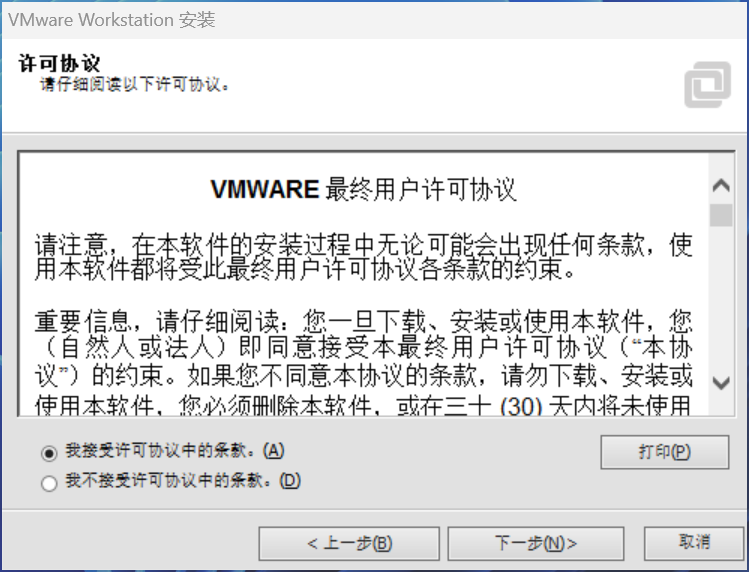The image size is (749, 572).
Task: Cancel installation using 取消 button
Action: (694, 542)
